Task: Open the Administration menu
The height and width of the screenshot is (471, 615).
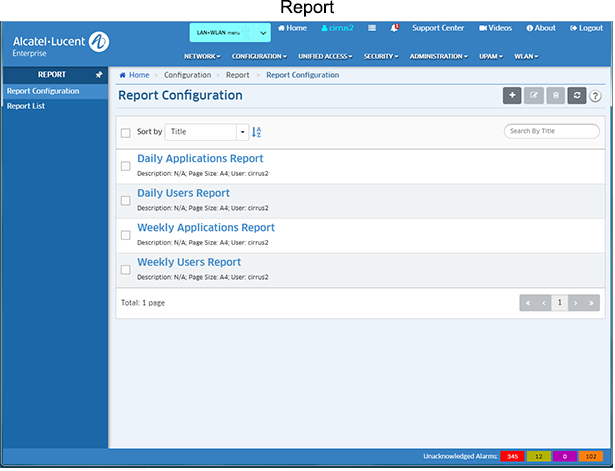Action: coord(438,56)
